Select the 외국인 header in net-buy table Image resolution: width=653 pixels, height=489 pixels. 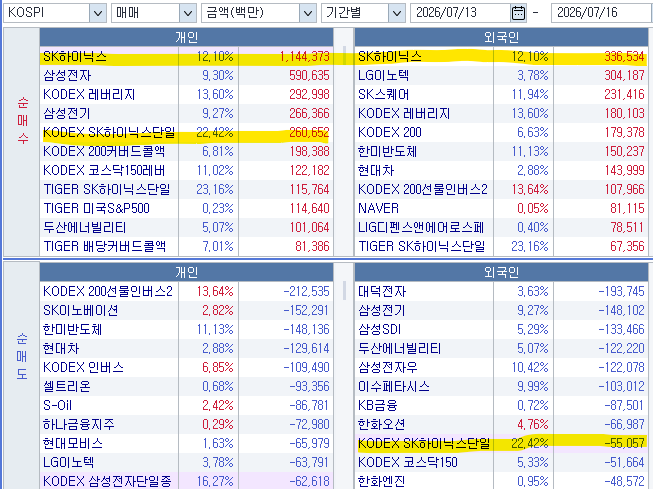coord(502,37)
